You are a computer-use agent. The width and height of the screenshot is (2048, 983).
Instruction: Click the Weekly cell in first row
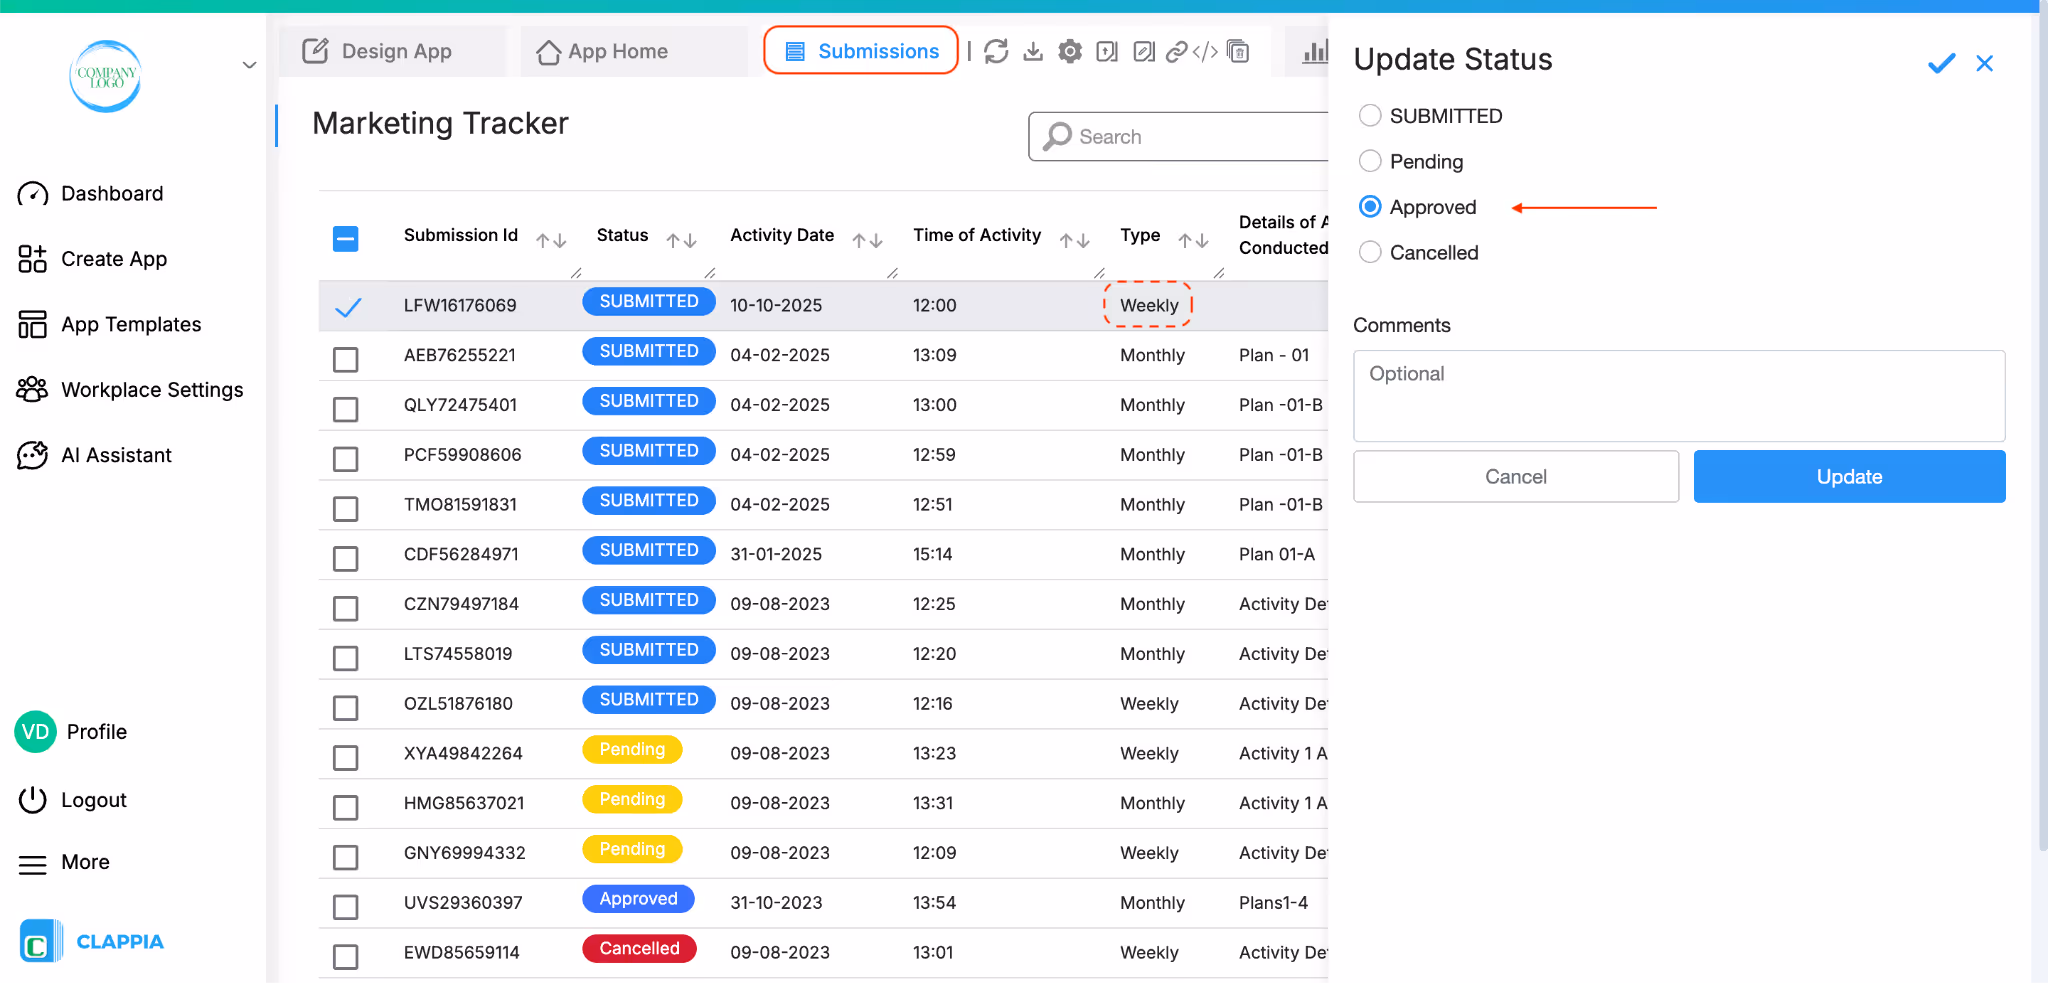(1149, 305)
